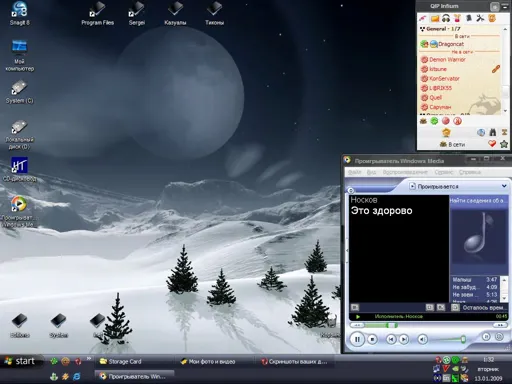Open contact search via binoculars icon in QIP

tap(493, 132)
